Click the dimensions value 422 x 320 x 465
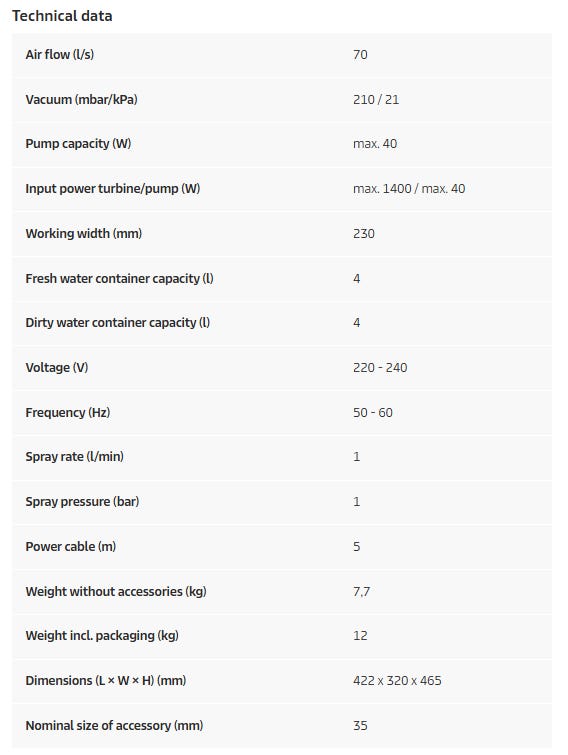This screenshot has height=755, width=568. coord(397,680)
